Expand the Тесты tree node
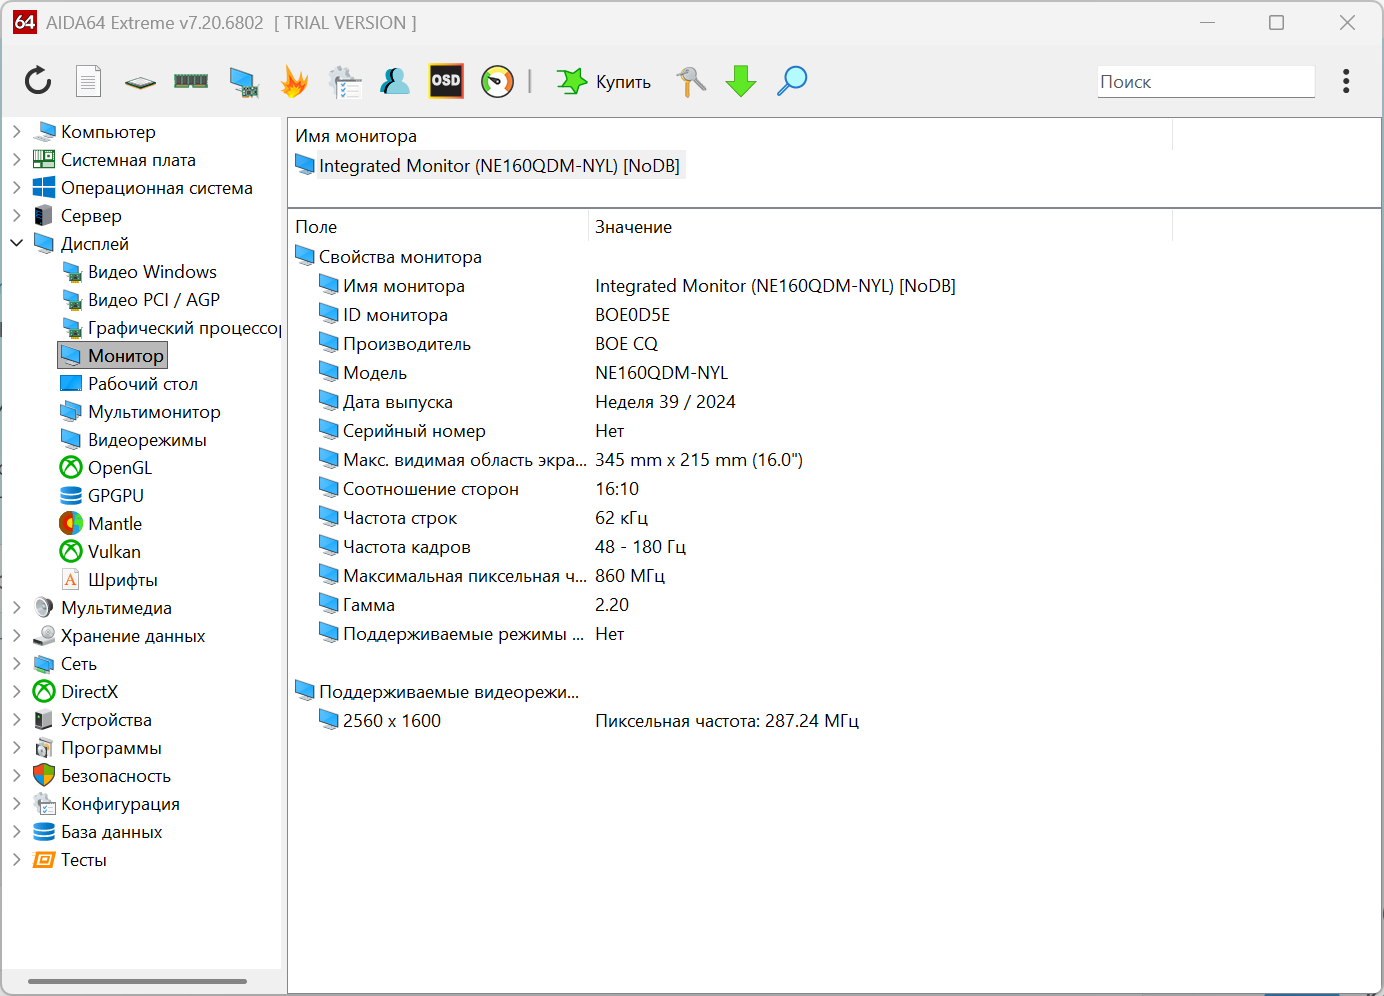 [16, 859]
